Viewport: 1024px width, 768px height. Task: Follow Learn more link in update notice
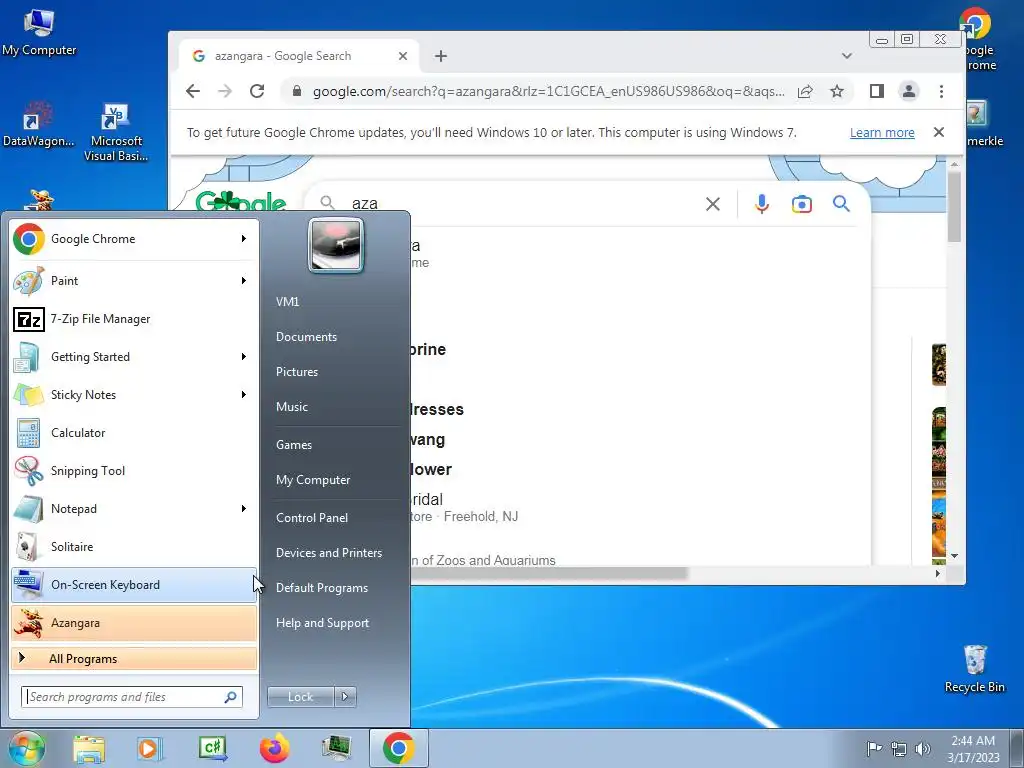(x=882, y=133)
